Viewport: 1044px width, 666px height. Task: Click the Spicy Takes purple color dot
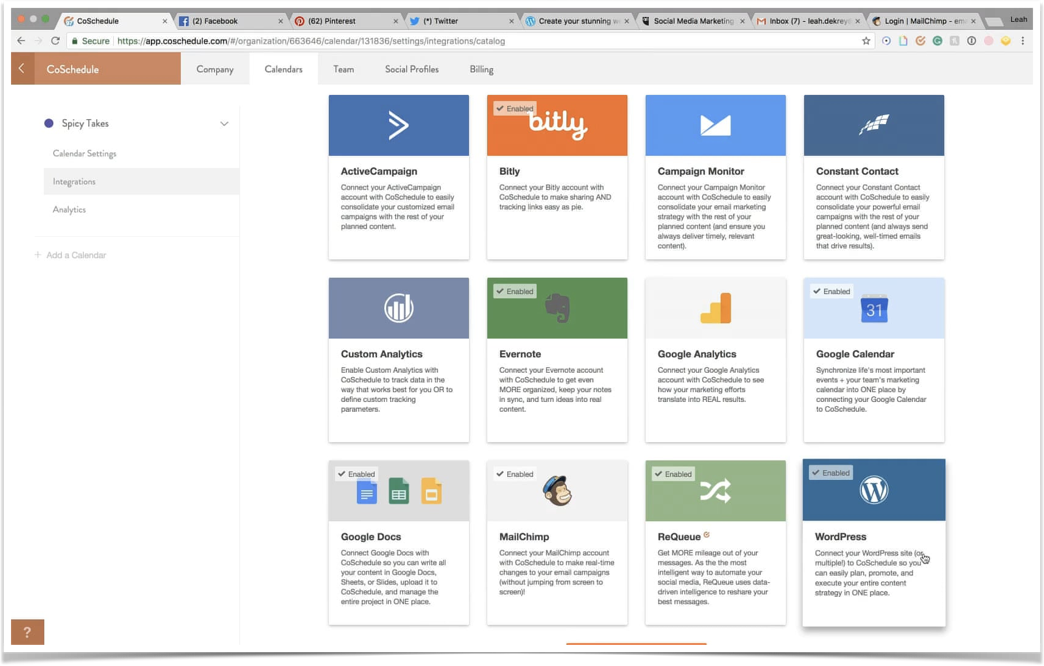coord(48,123)
